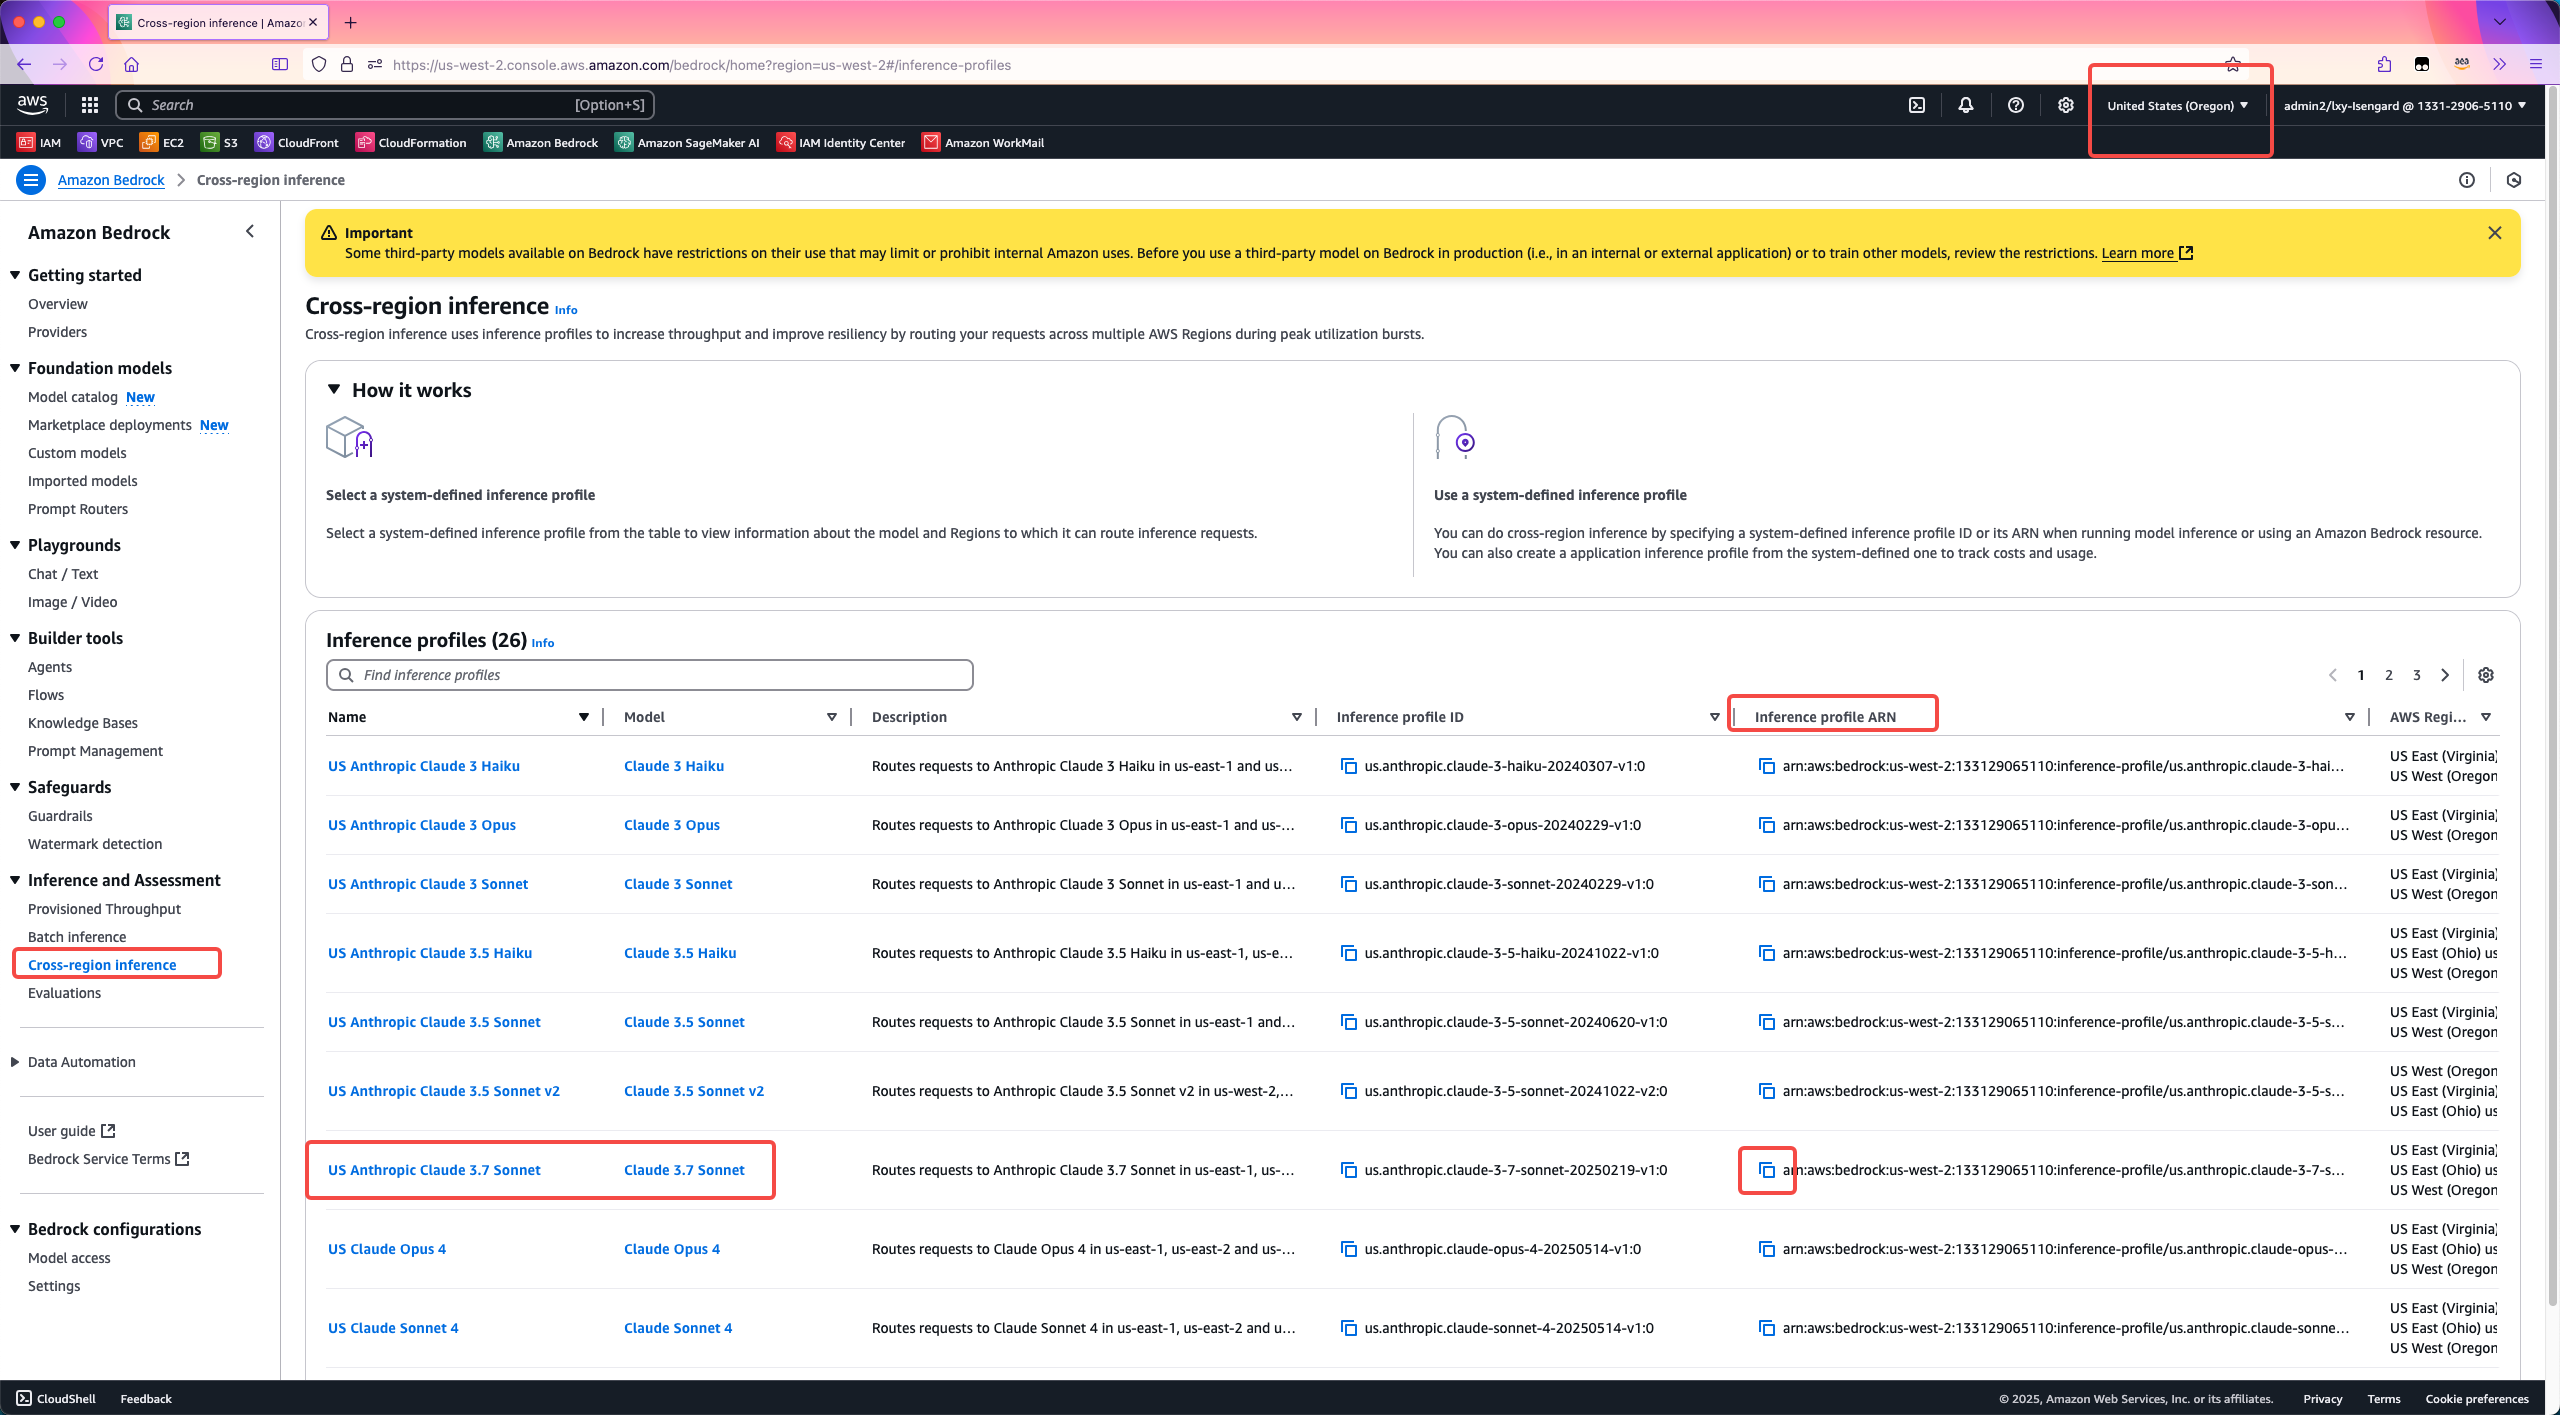The width and height of the screenshot is (2560, 1415).
Task: Open Model access under Bedrock configurations
Action: [69, 1258]
